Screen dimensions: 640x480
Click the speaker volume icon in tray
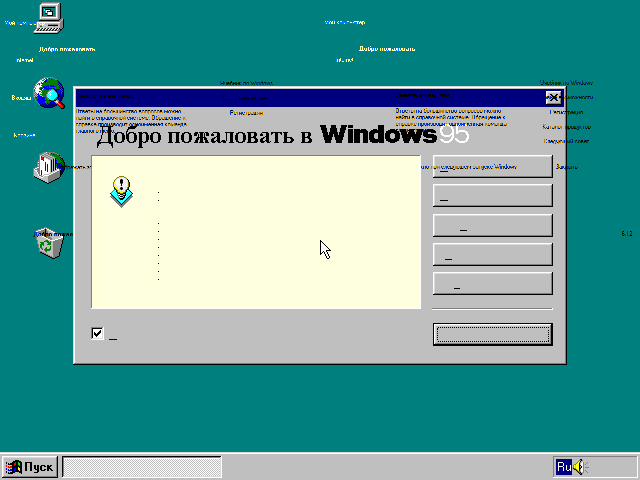[581, 466]
